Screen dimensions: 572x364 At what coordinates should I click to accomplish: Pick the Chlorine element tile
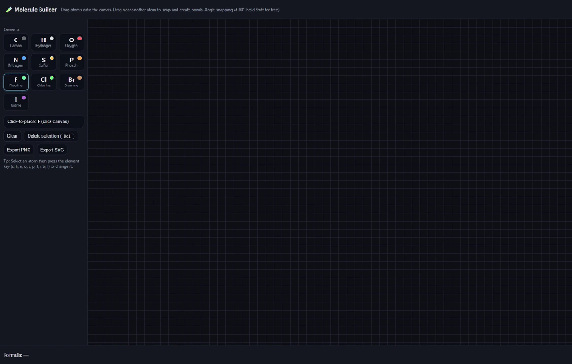(43, 82)
